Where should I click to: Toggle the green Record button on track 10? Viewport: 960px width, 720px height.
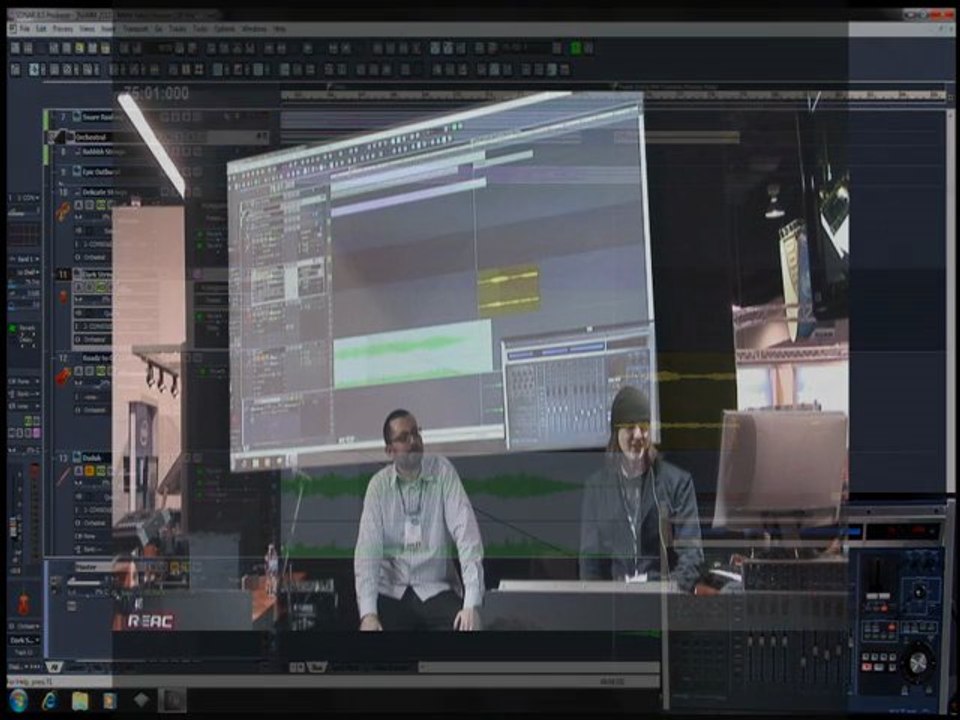pos(100,205)
